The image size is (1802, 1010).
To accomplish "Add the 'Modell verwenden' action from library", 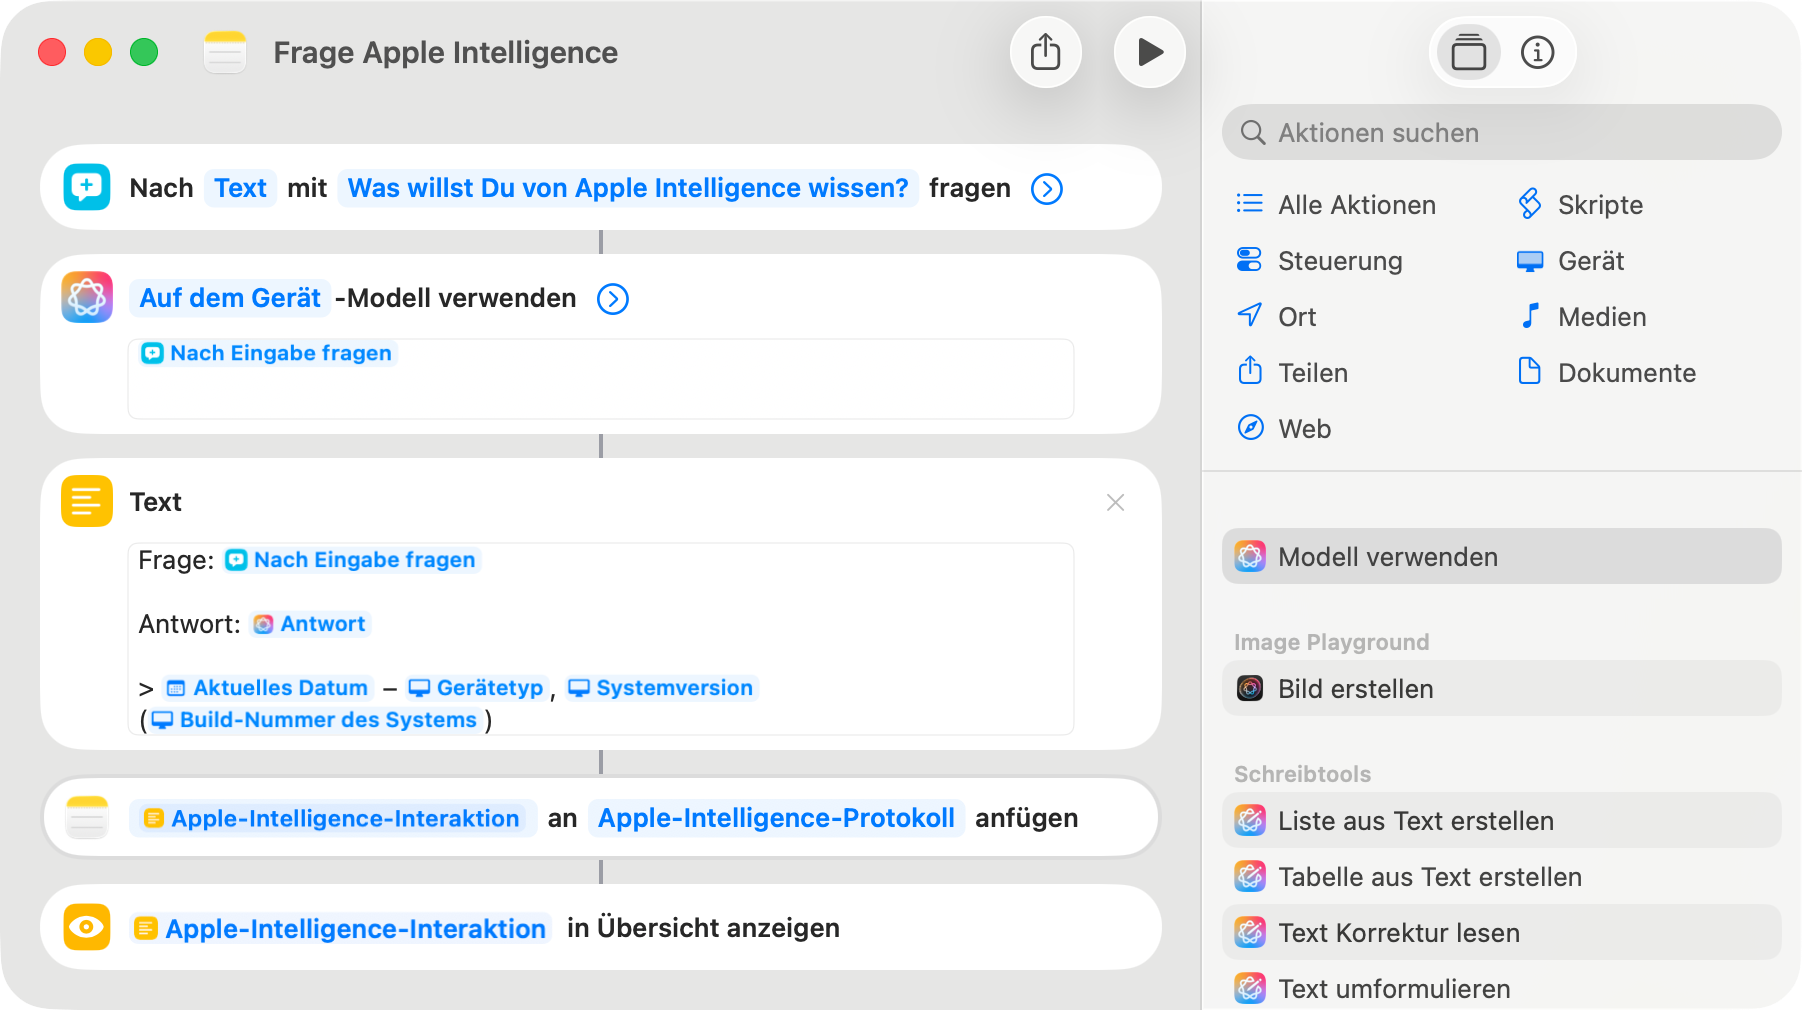I will coord(1502,556).
